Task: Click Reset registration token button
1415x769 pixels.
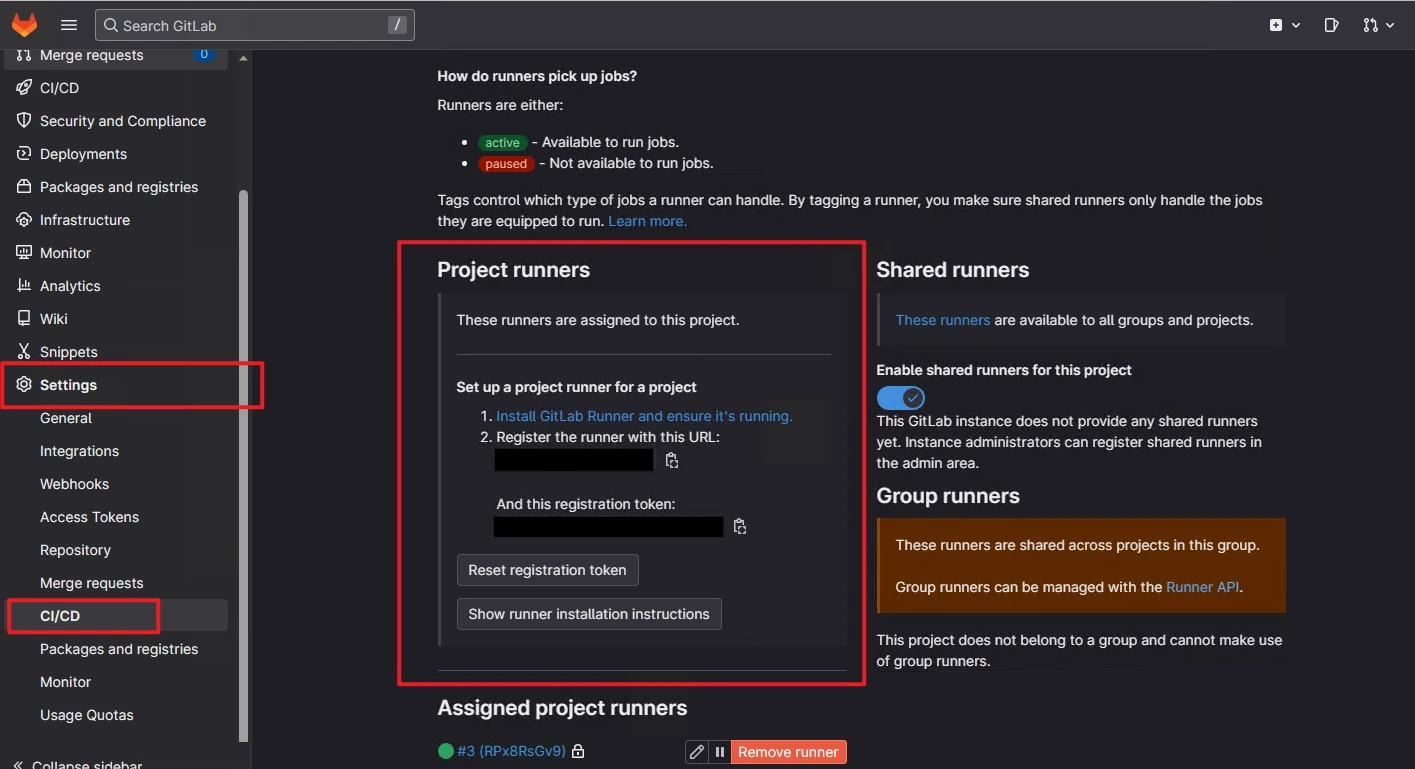Action: (x=547, y=570)
